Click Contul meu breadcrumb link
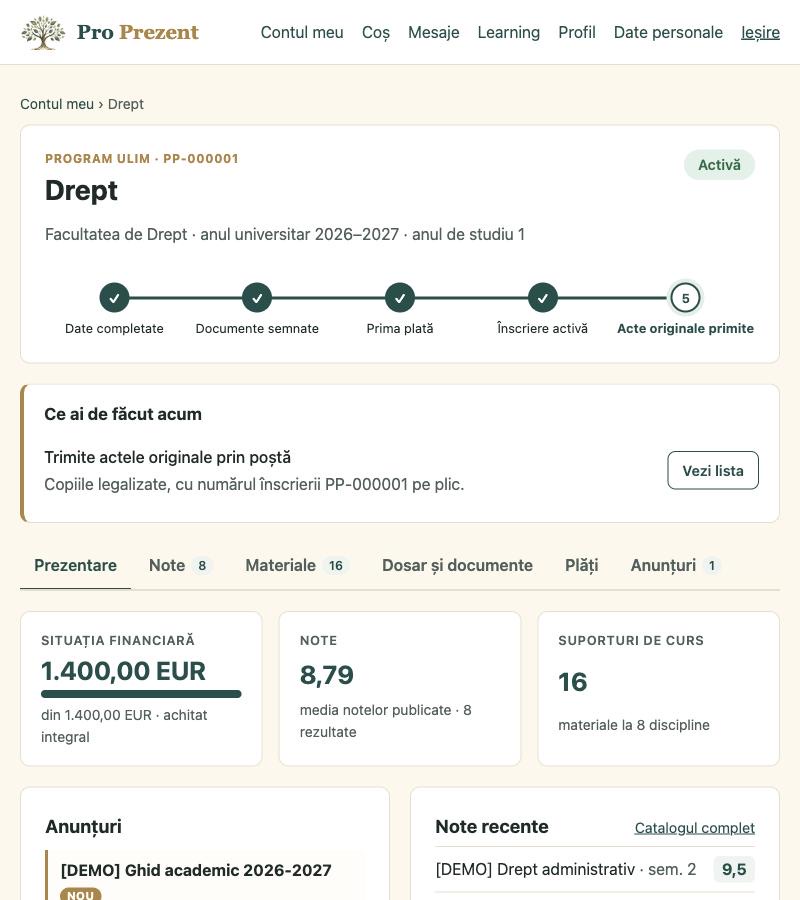Viewport: 800px width, 900px height. click(57, 104)
